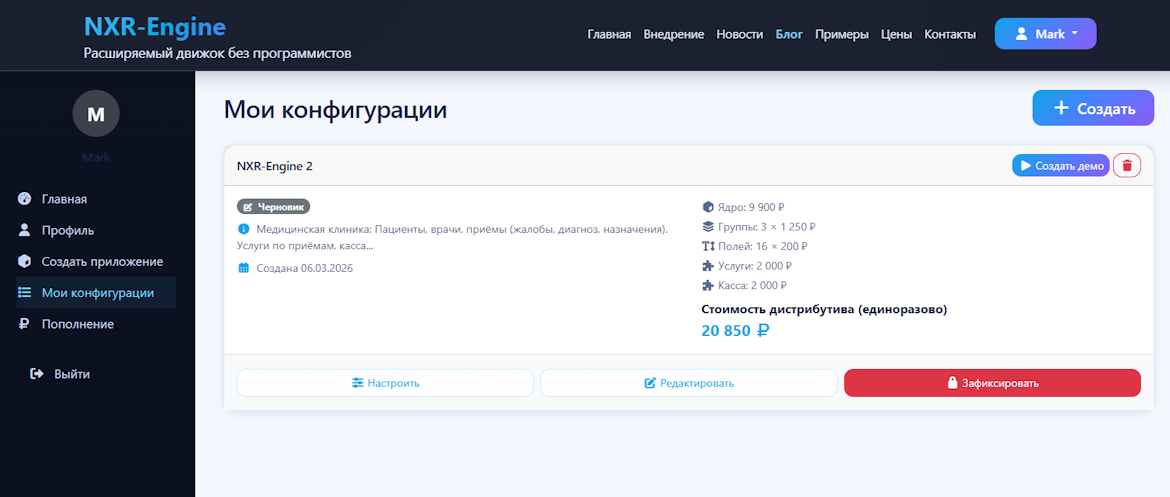Click the cube icon next to Создать приложение

point(24,261)
